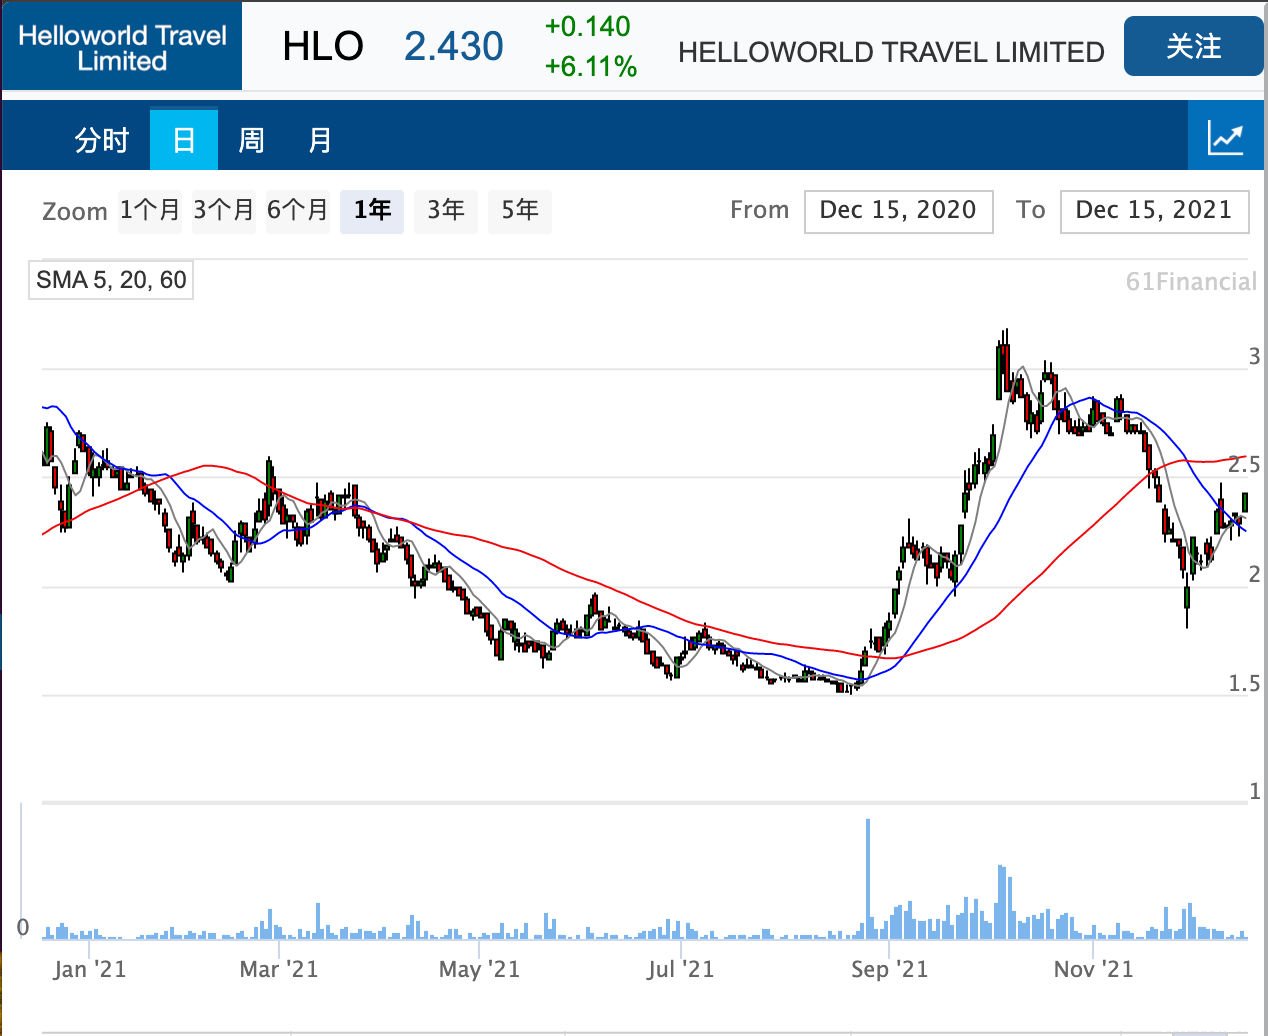Click the Nov '21 axis label
This screenshot has height=1036, width=1268.
click(x=1094, y=969)
